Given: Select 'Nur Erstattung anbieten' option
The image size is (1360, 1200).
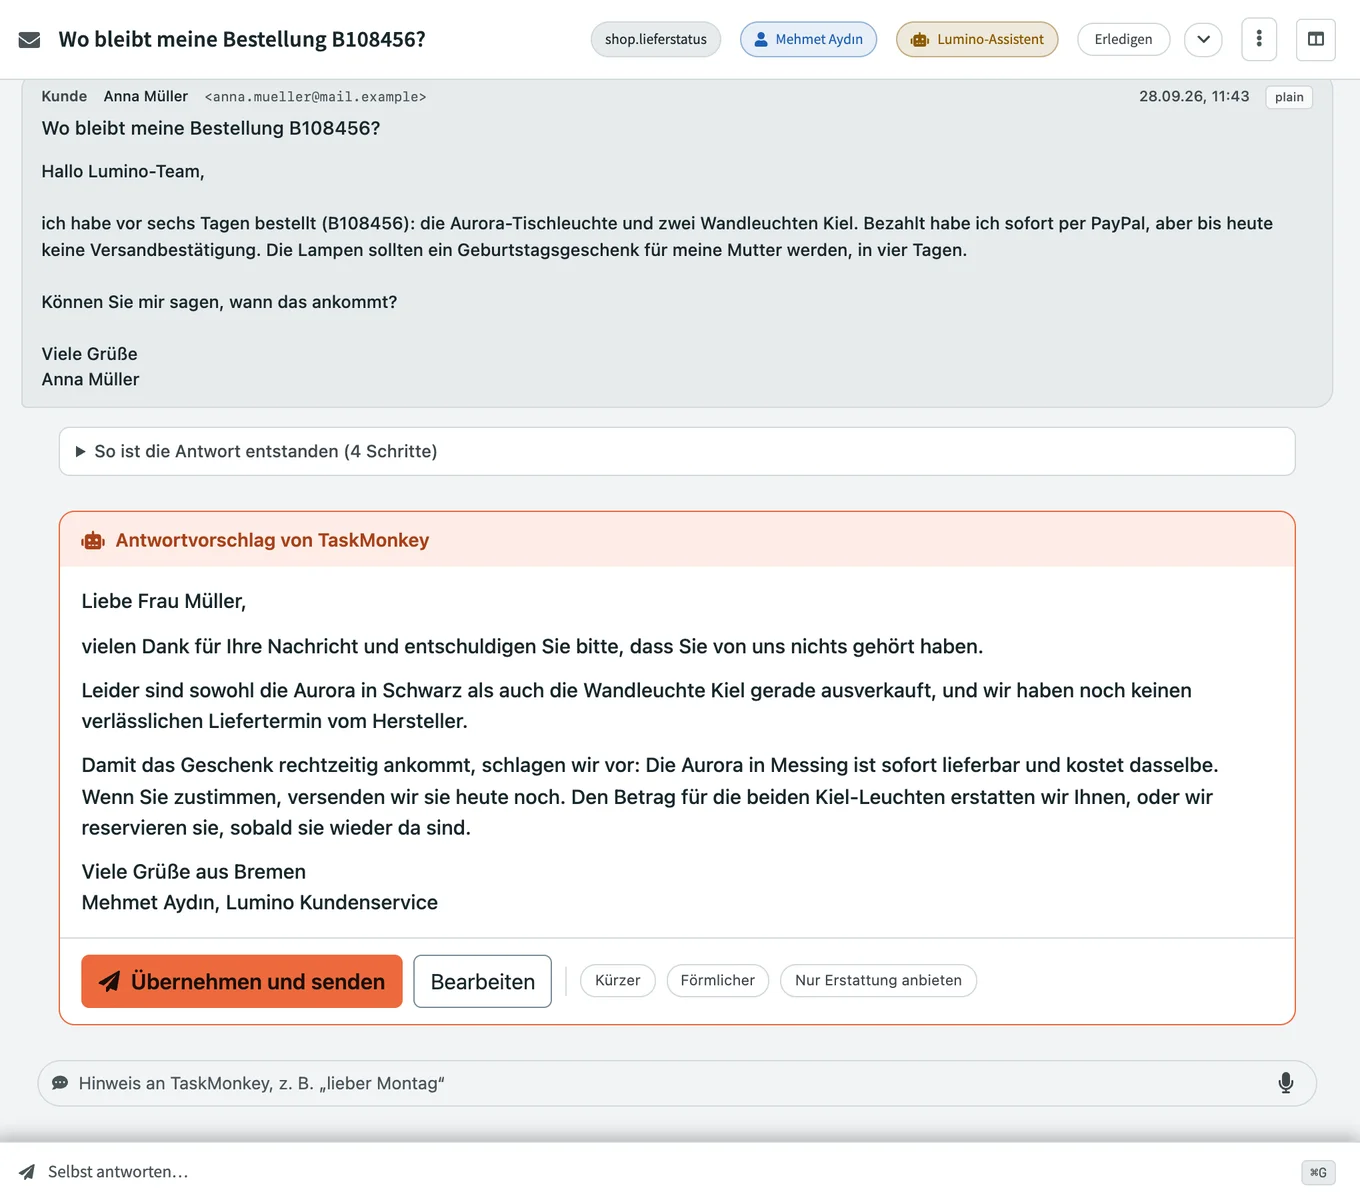Looking at the screenshot, I should pyautogui.click(x=879, y=980).
